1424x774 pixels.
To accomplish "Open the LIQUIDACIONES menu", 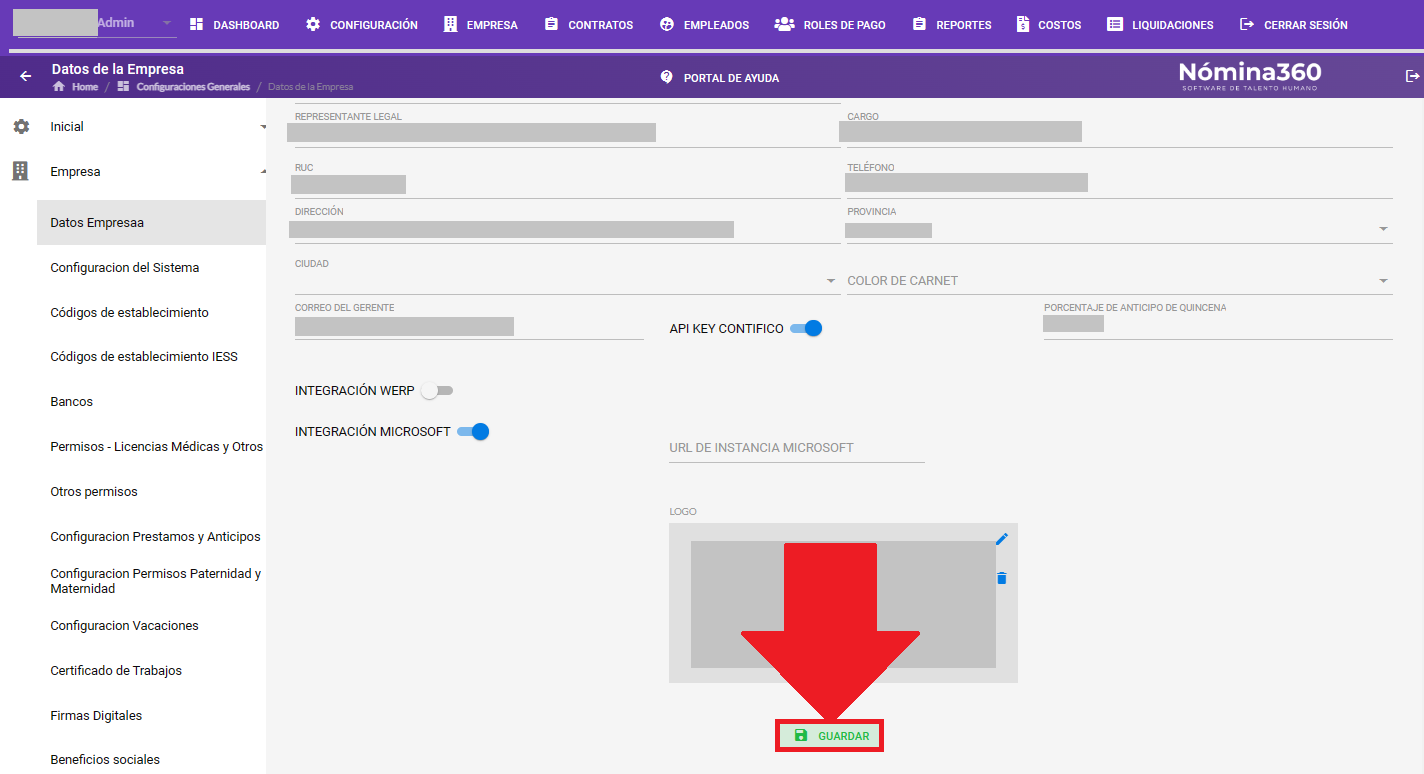I will [x=1160, y=25].
